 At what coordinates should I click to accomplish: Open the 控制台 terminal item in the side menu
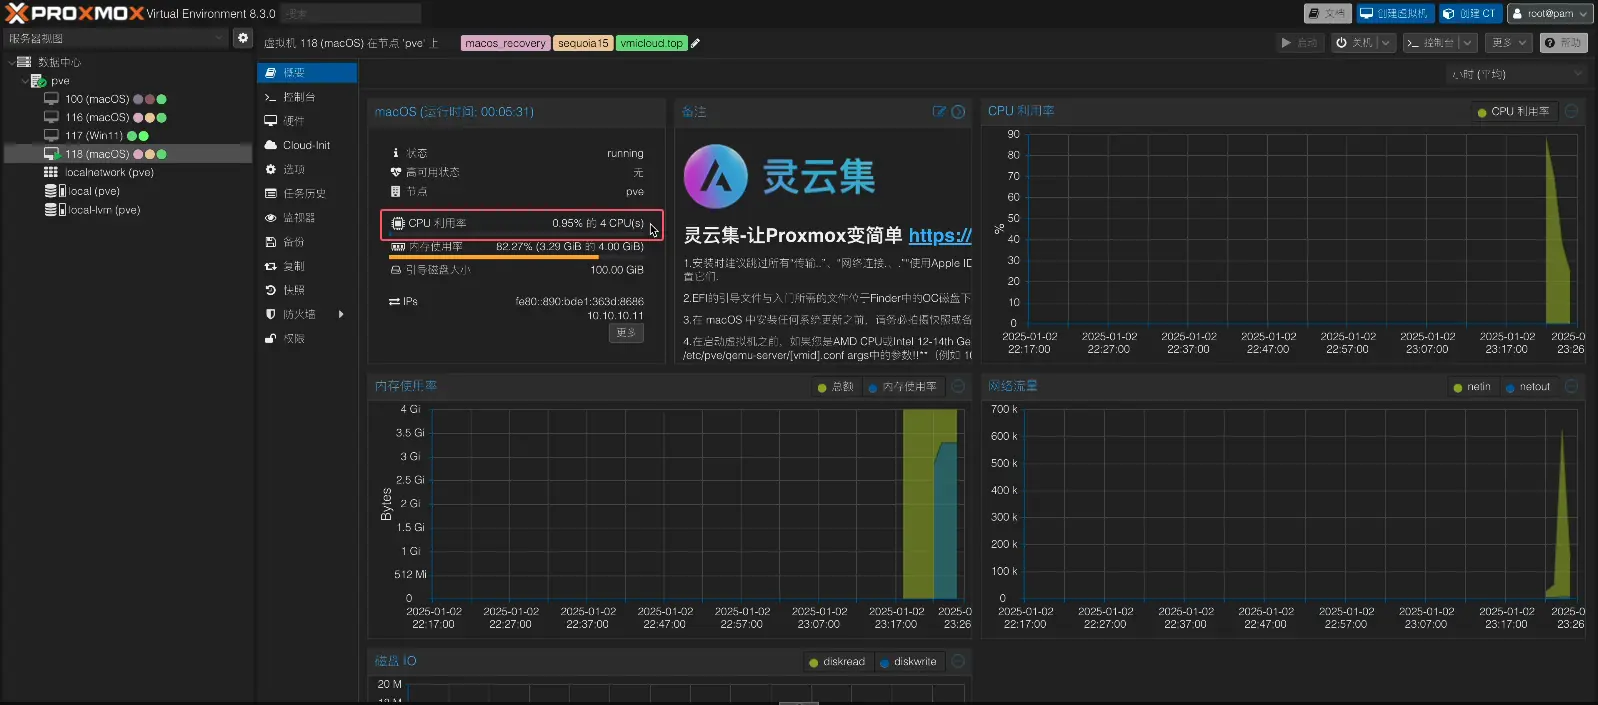[307, 97]
